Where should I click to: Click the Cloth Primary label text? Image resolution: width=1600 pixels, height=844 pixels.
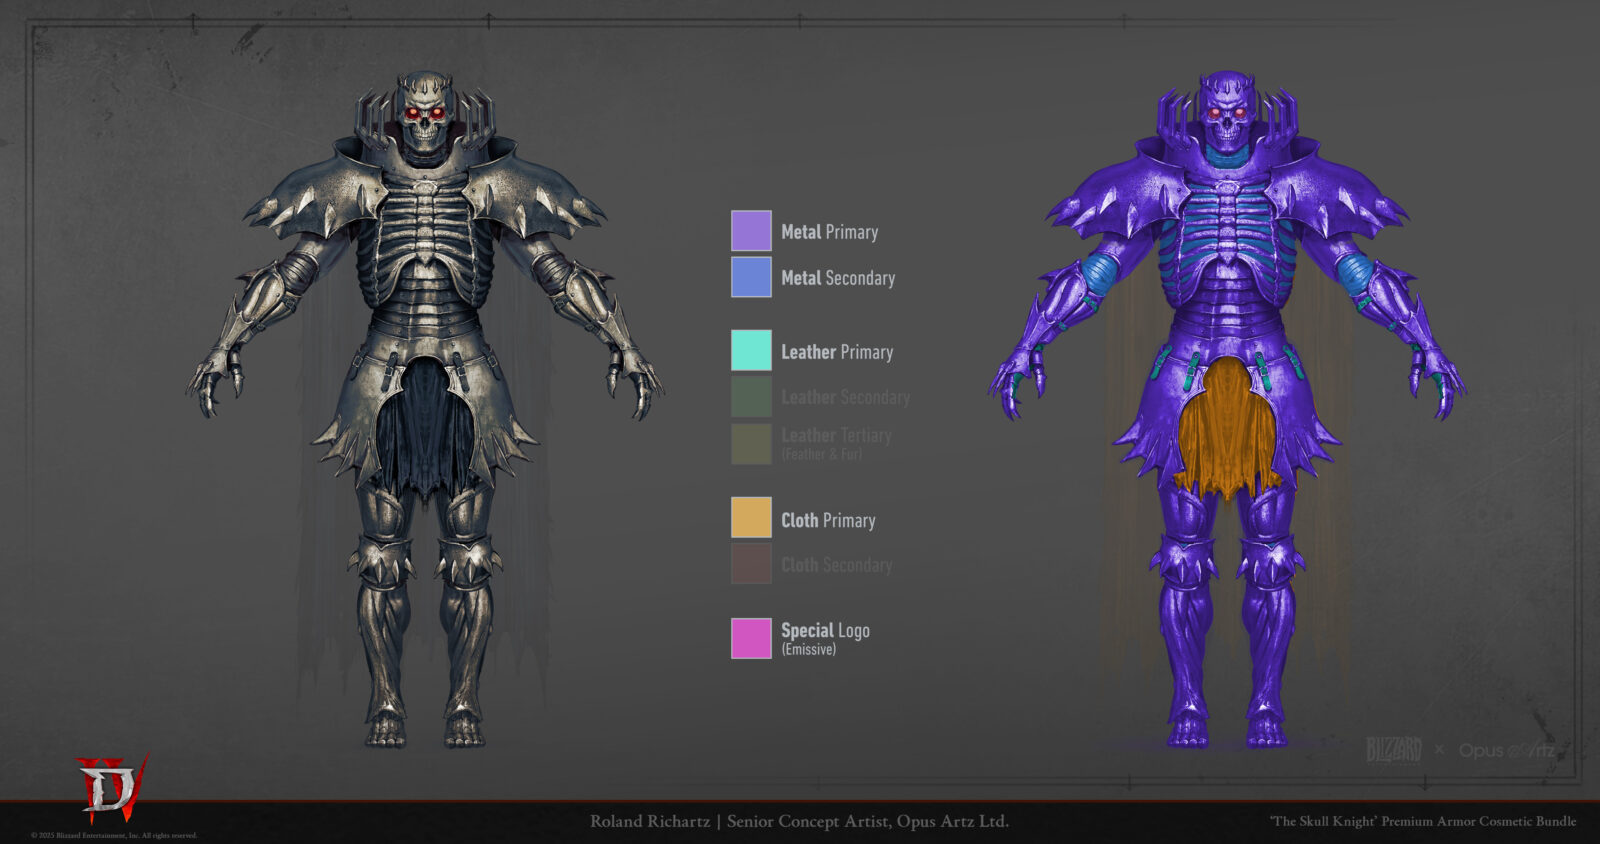tap(828, 520)
